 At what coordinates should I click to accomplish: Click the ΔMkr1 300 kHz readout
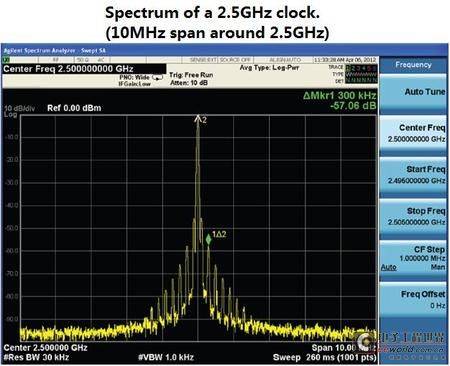point(340,95)
